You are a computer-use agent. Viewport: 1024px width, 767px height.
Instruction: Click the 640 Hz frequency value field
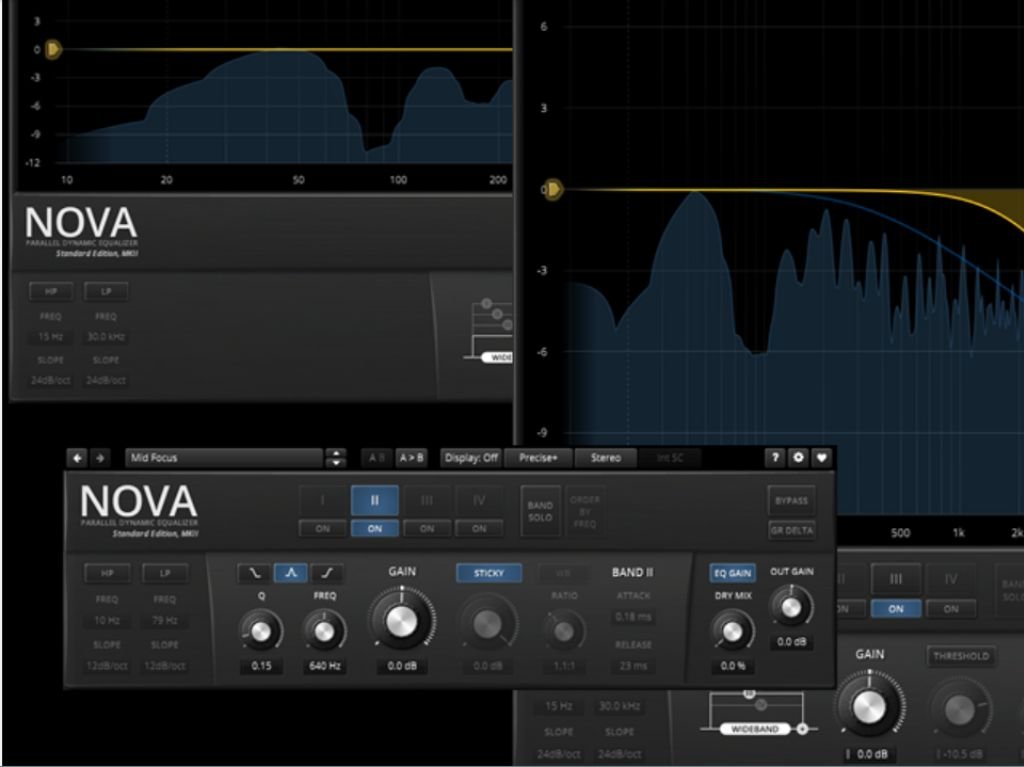[x=325, y=666]
